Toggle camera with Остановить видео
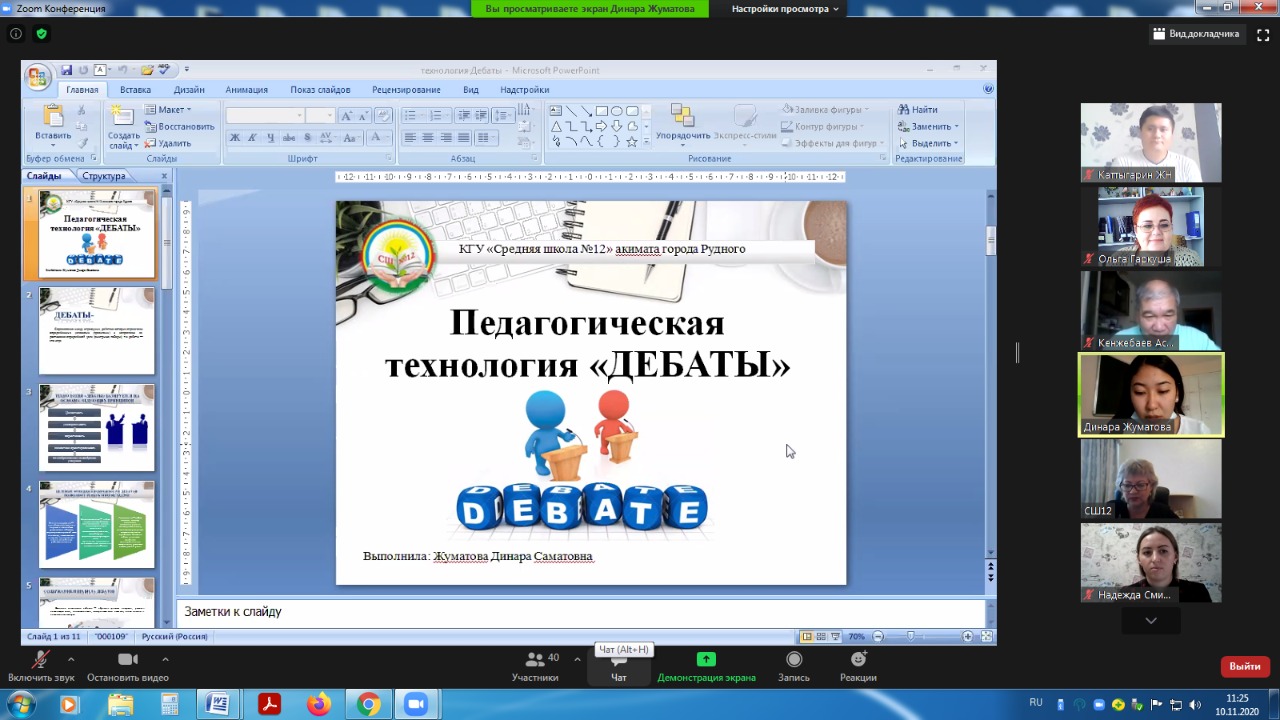The width and height of the screenshot is (1280, 720). click(x=127, y=665)
